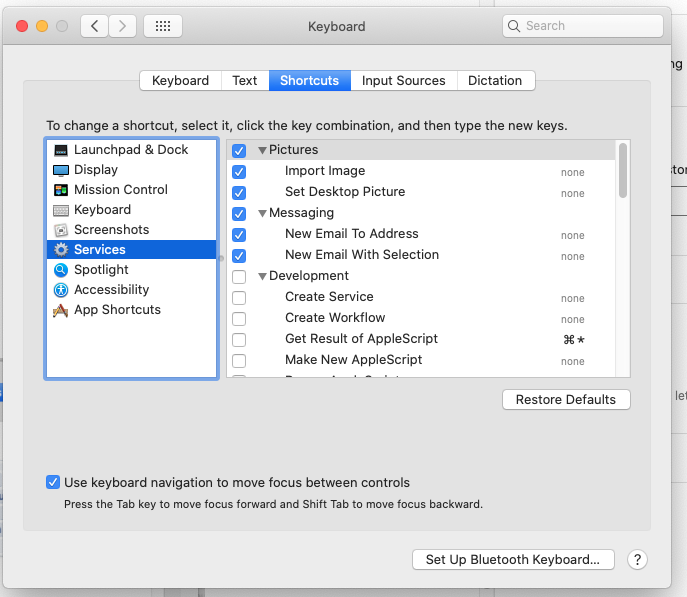Enable Make New AppleScript checkbox

point(239,361)
